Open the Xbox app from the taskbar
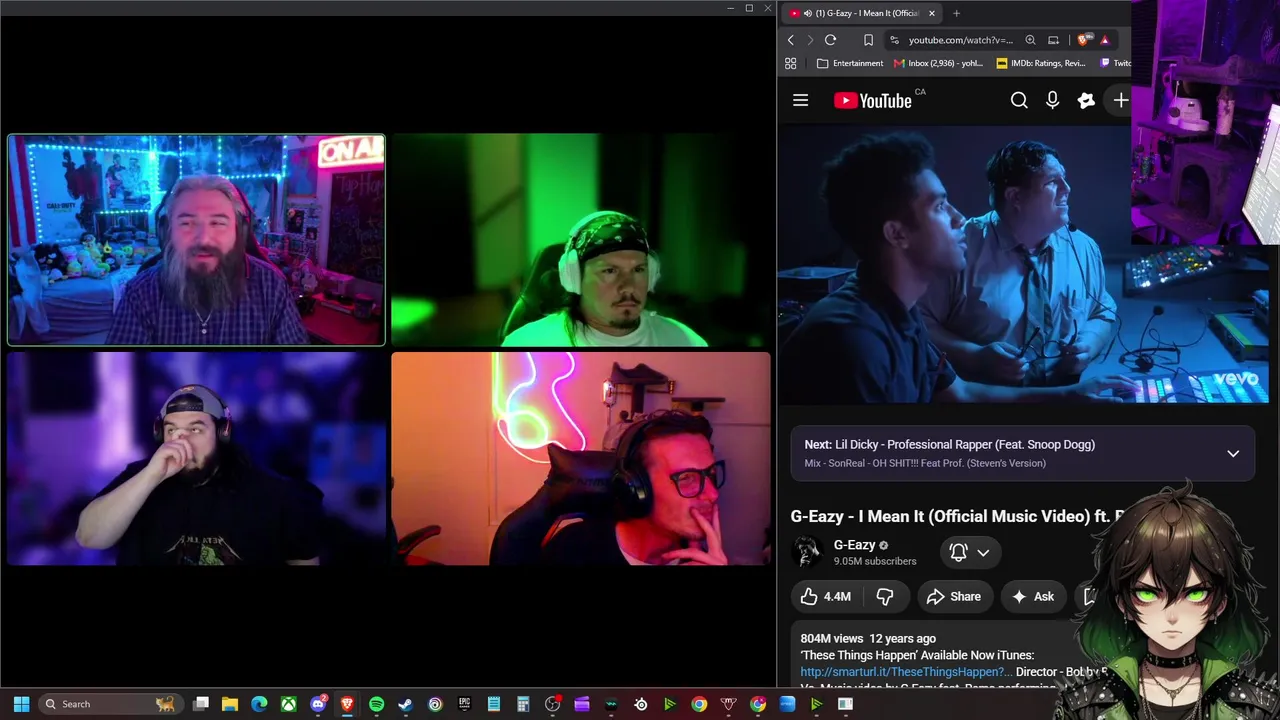 click(x=288, y=704)
